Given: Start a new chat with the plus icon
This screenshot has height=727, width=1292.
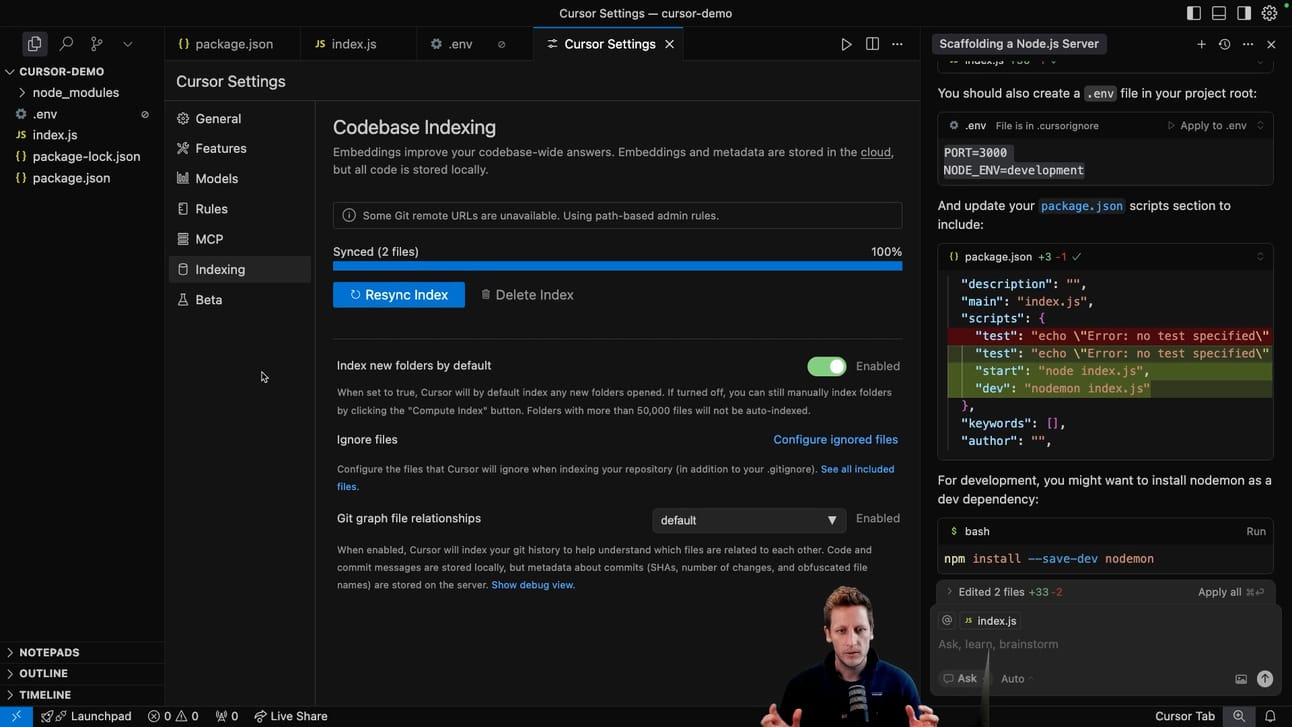Looking at the screenshot, I should 1201,44.
